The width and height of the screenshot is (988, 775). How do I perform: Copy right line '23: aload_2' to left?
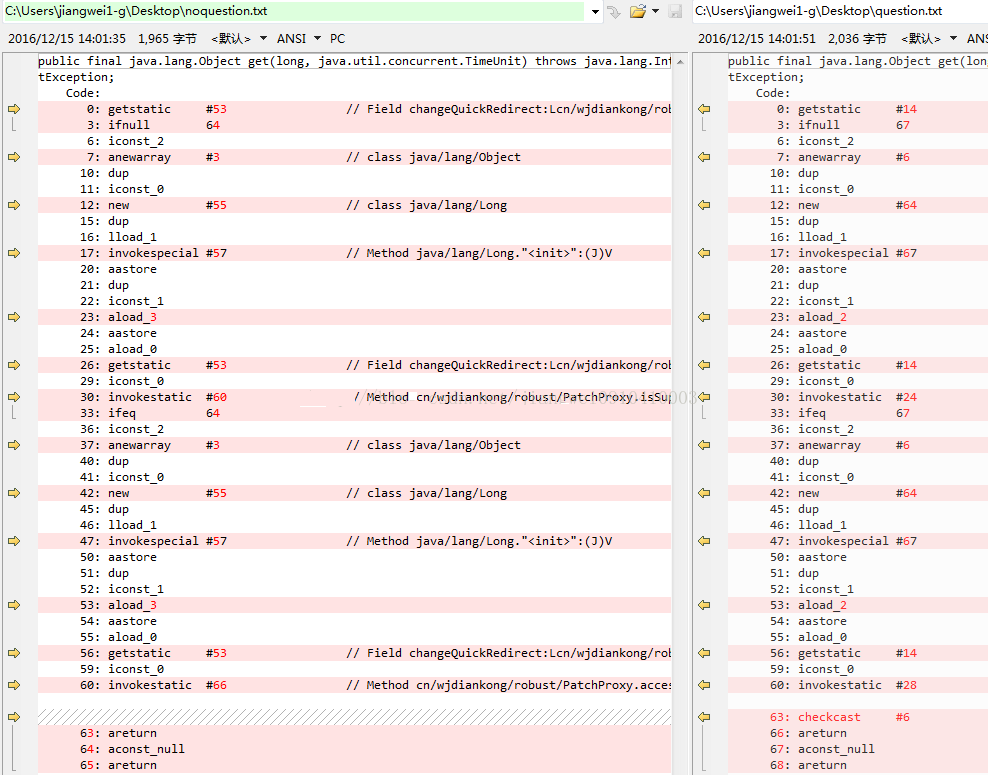[x=704, y=317]
